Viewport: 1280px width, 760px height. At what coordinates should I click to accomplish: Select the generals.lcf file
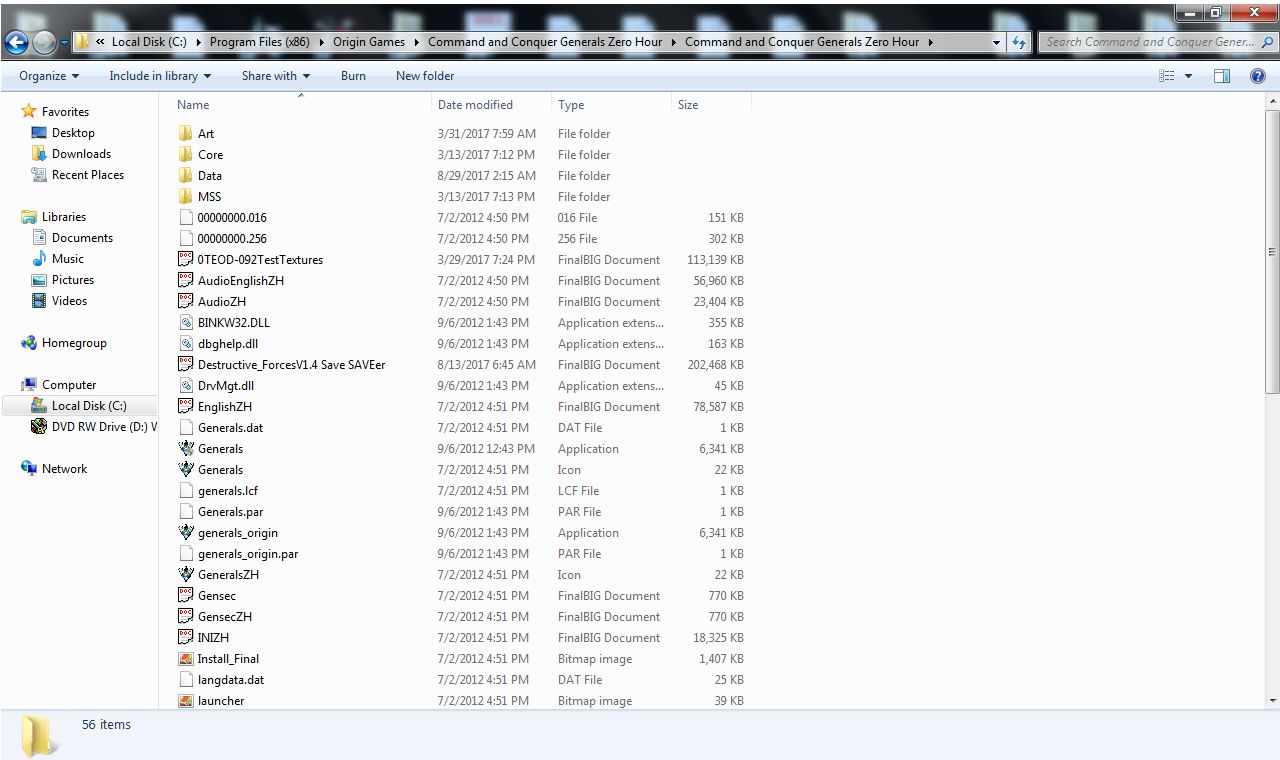point(228,490)
